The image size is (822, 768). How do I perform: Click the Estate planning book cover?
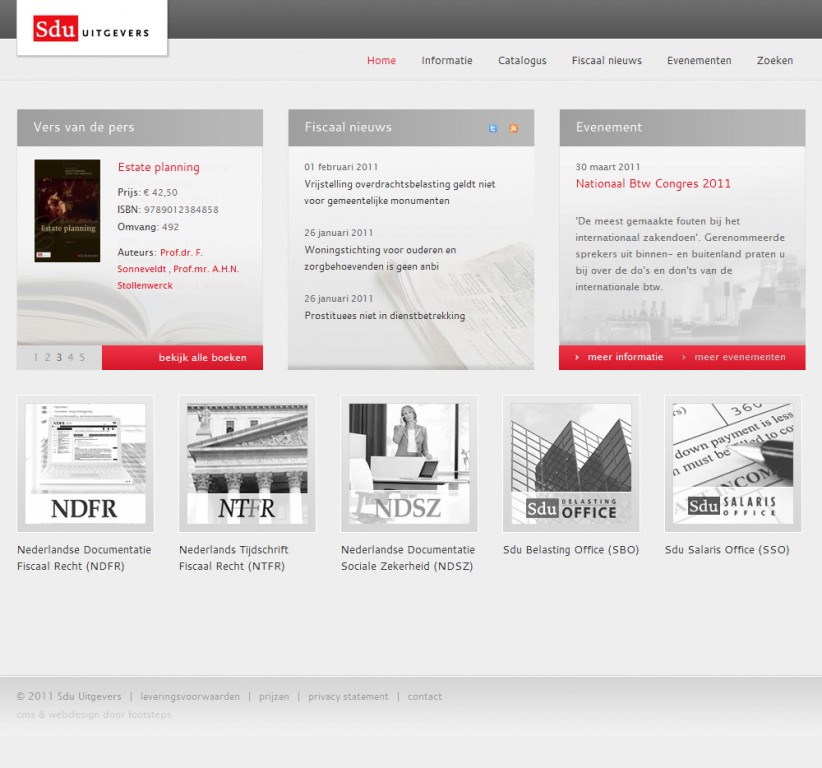(x=67, y=211)
